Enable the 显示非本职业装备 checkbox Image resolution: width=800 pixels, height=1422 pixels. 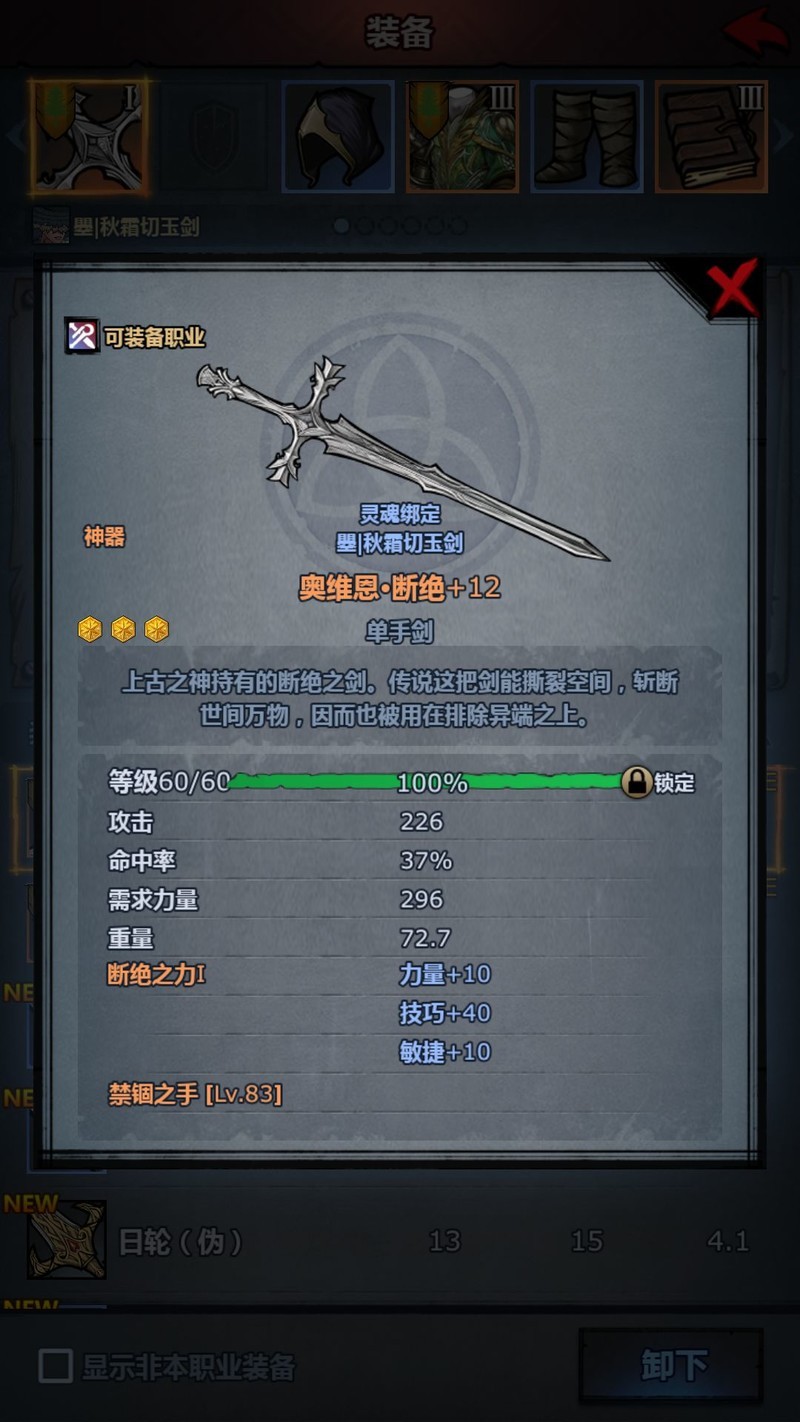coord(55,1366)
